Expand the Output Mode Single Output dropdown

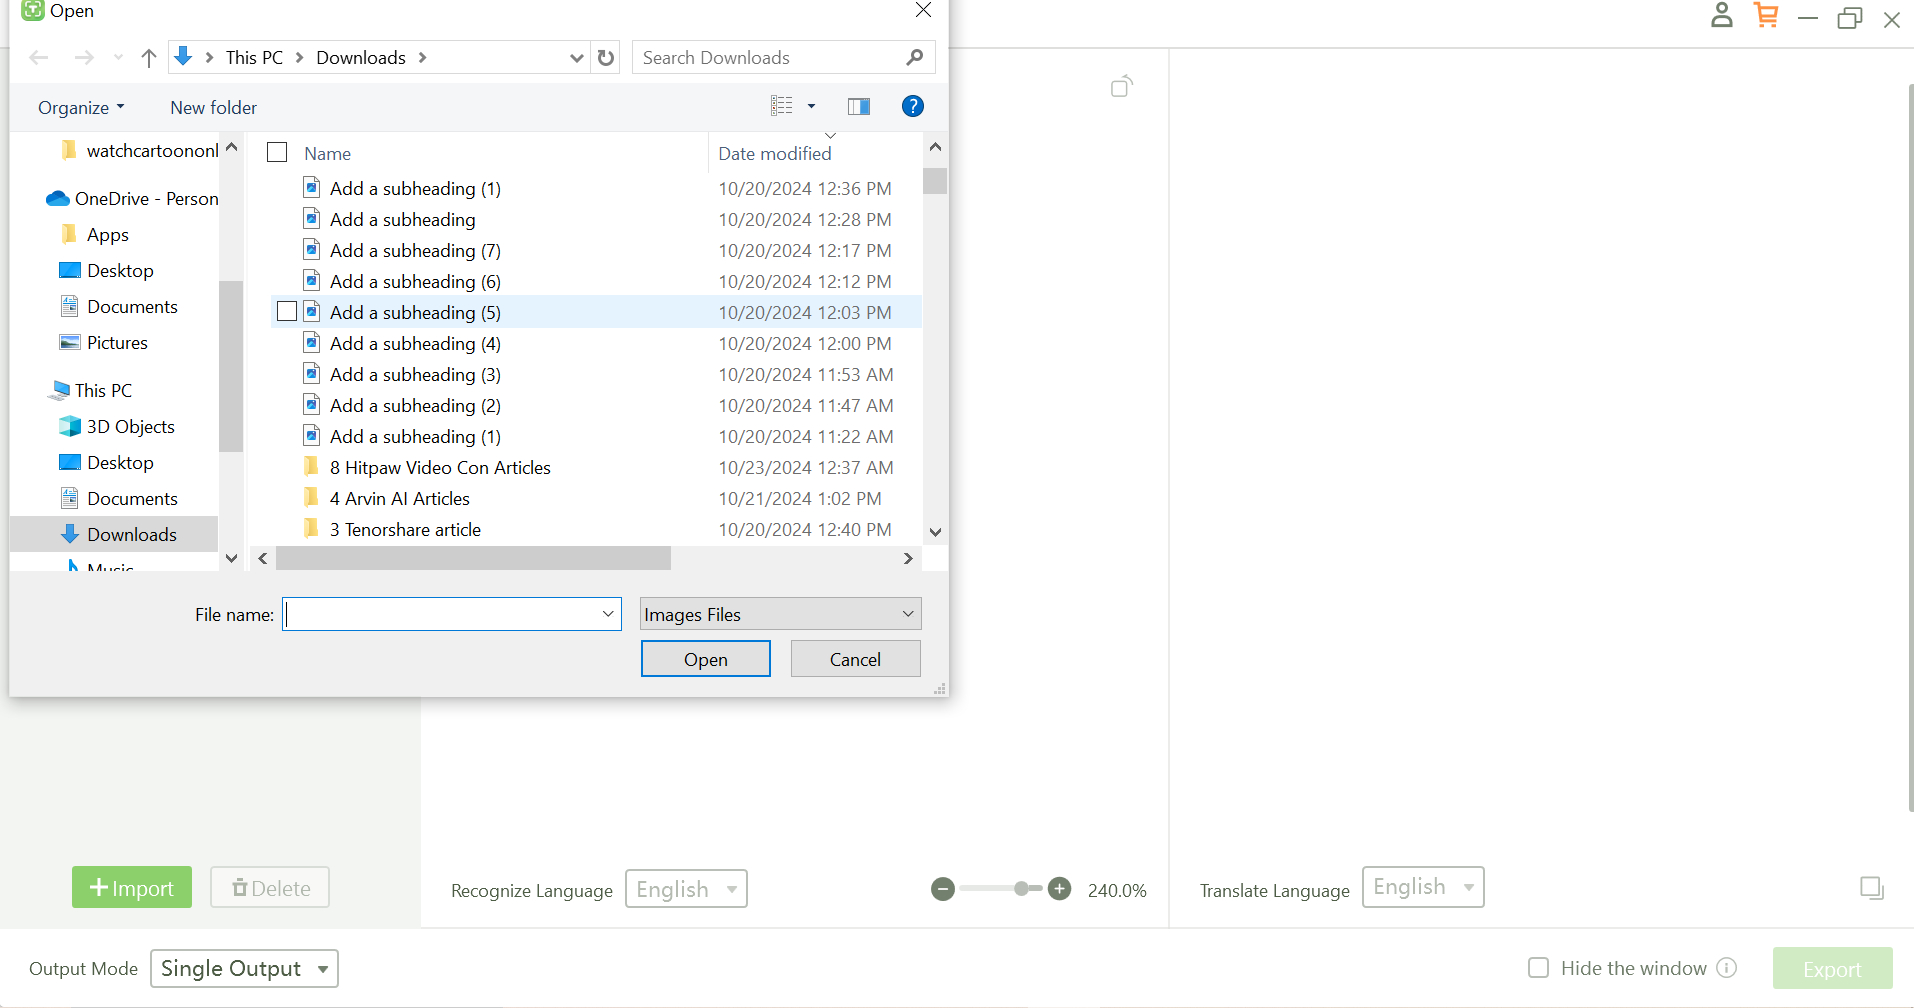tap(244, 968)
